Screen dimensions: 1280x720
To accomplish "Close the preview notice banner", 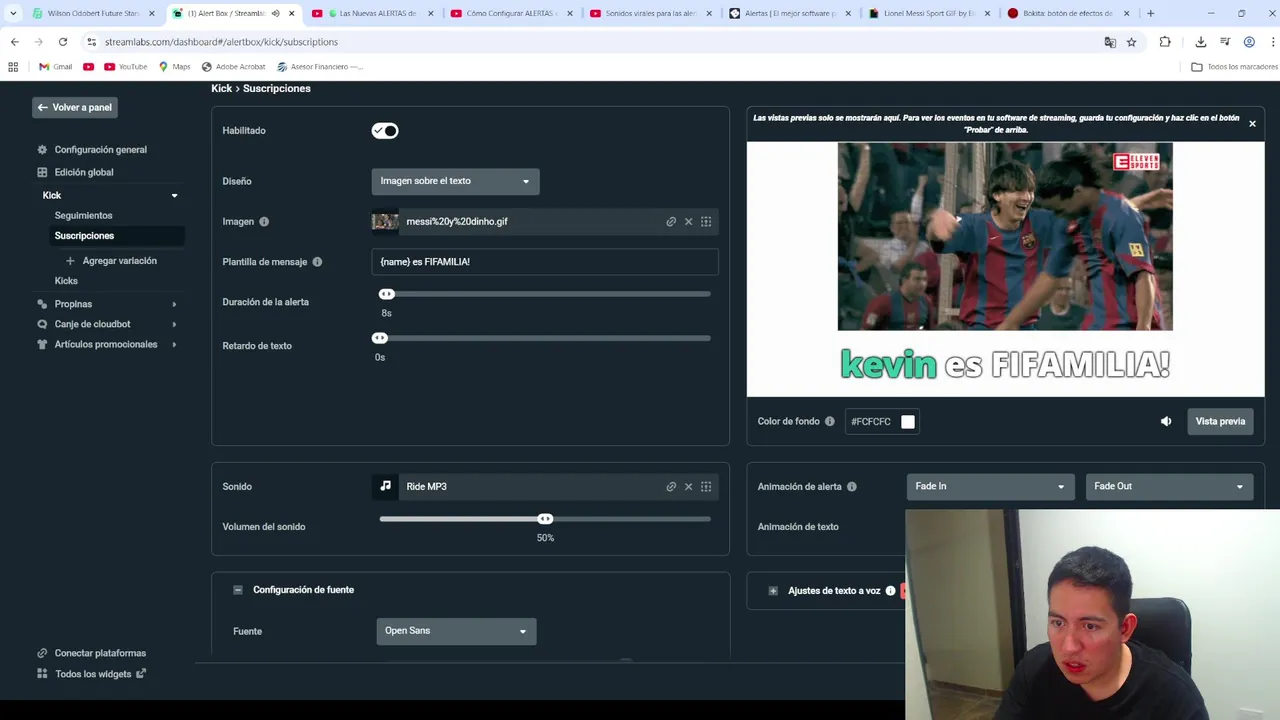I will coord(1252,124).
